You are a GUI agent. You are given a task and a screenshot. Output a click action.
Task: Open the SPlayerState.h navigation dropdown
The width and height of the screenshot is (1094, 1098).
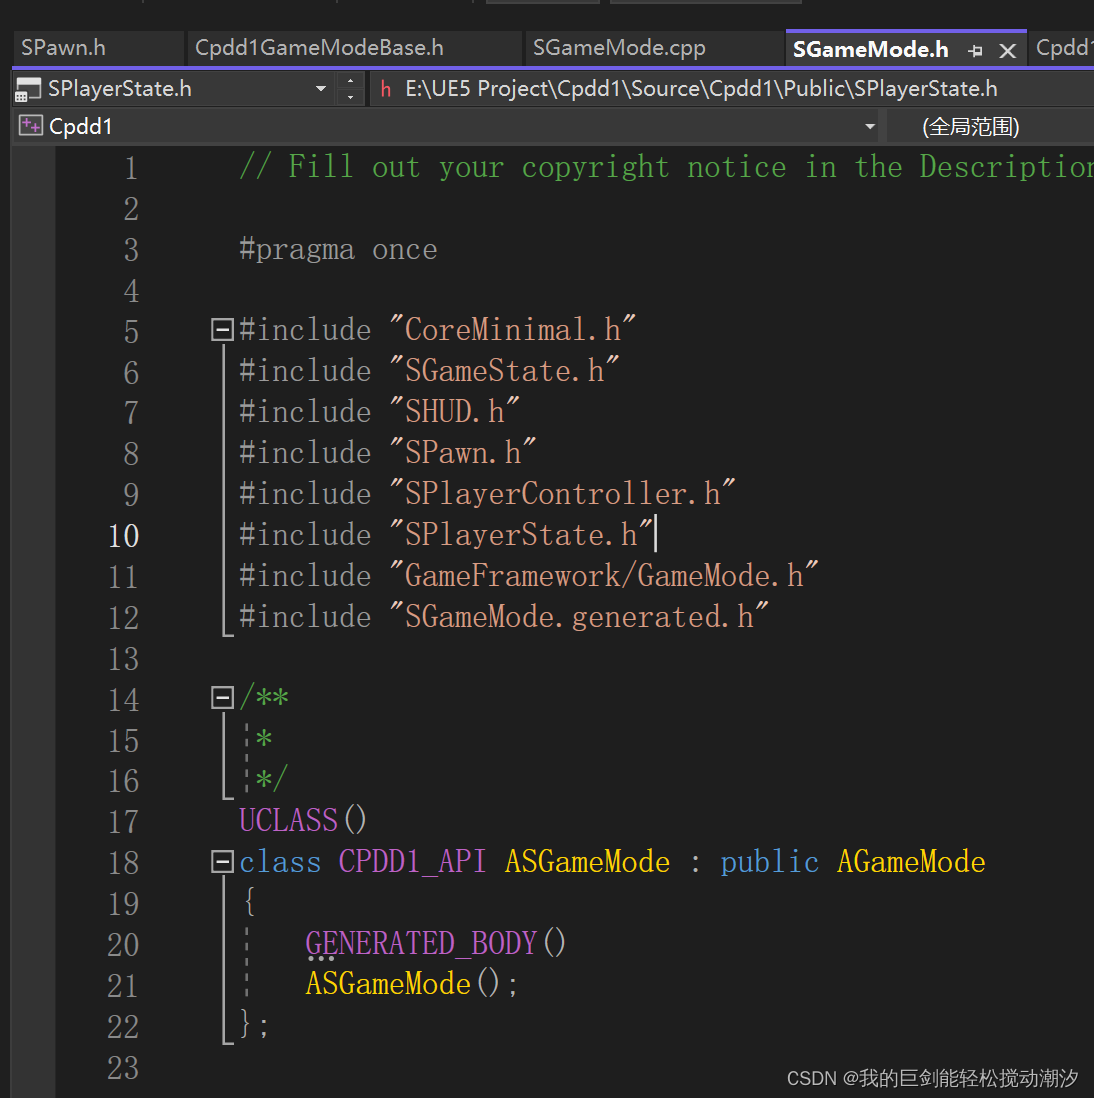point(321,89)
